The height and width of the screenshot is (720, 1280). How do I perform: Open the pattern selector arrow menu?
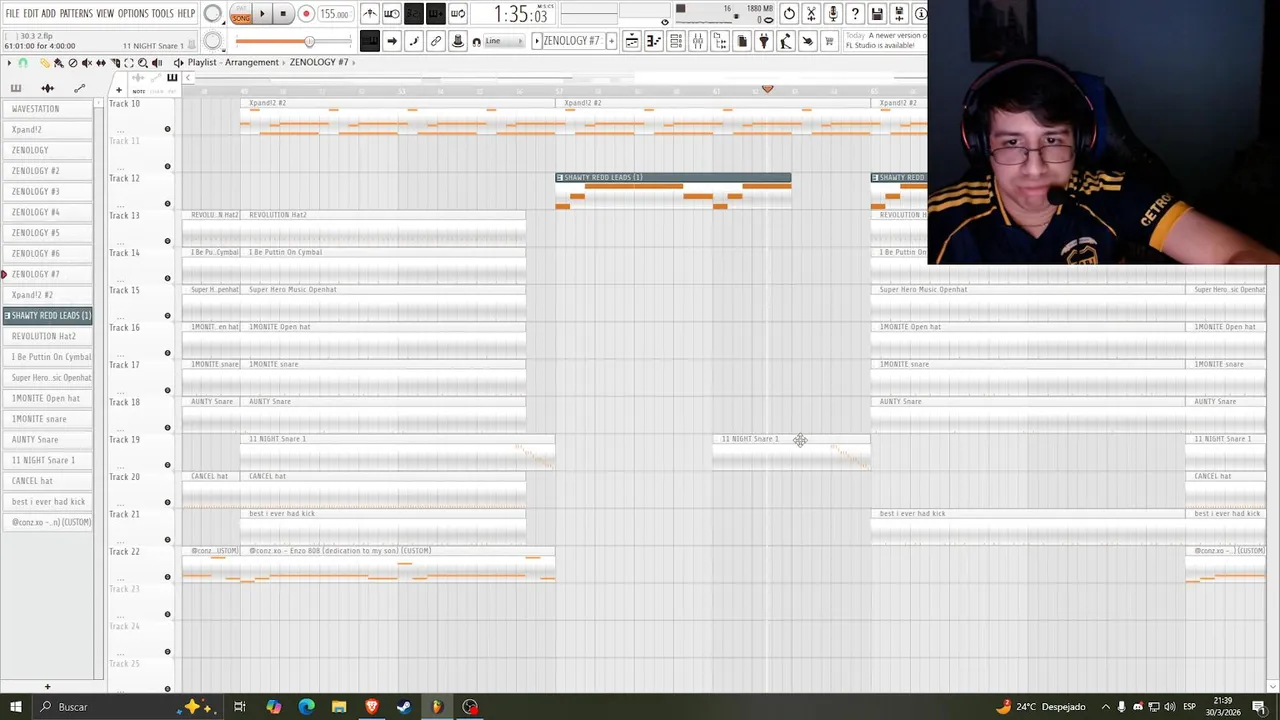coord(537,41)
